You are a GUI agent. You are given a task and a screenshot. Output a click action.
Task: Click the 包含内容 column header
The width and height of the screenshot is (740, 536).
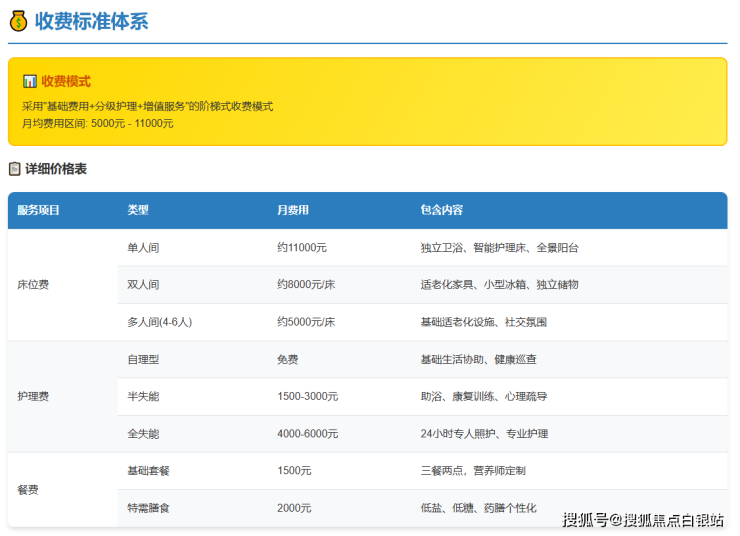[442, 210]
